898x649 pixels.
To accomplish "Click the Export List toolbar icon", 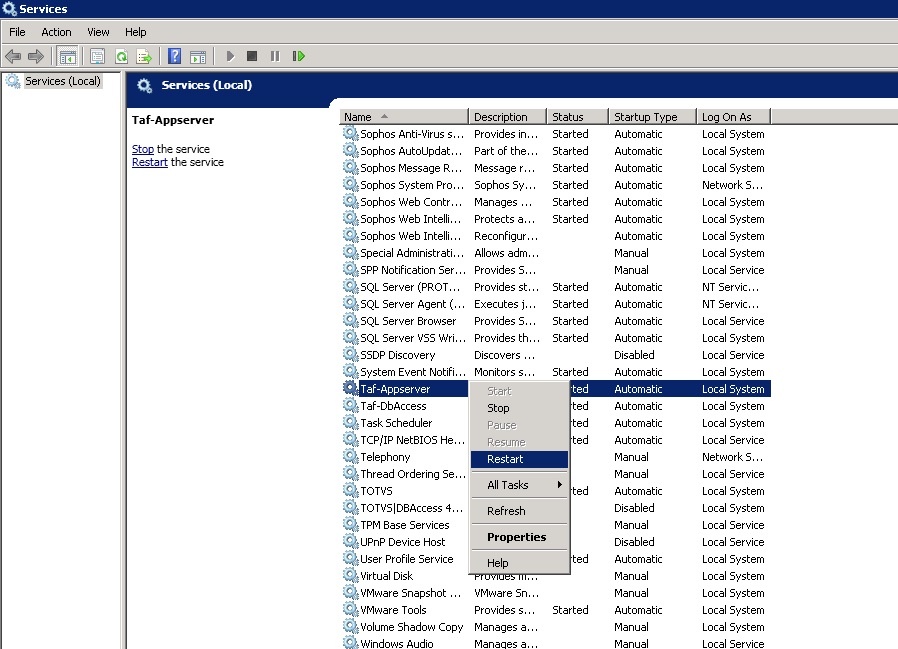I will click(x=144, y=56).
